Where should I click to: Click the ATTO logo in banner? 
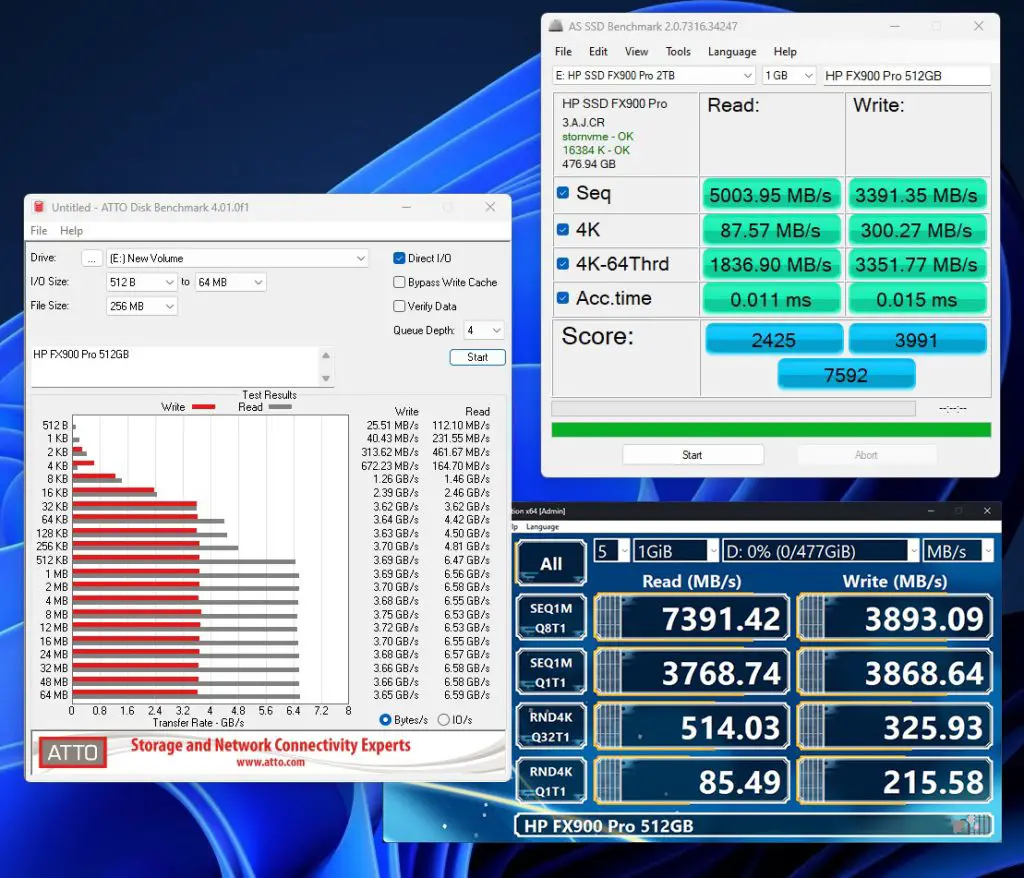tap(72, 753)
